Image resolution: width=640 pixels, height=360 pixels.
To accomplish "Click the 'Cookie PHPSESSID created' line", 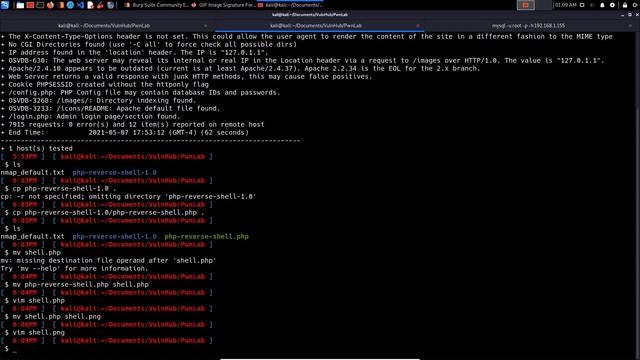I will [104, 85].
